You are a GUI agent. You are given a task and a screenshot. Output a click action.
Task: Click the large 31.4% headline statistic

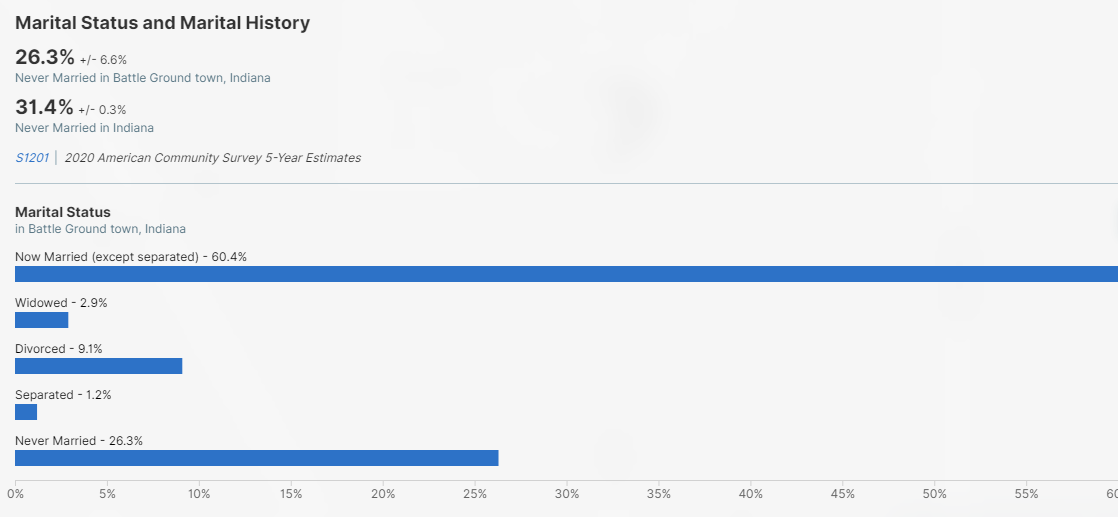click(x=44, y=107)
